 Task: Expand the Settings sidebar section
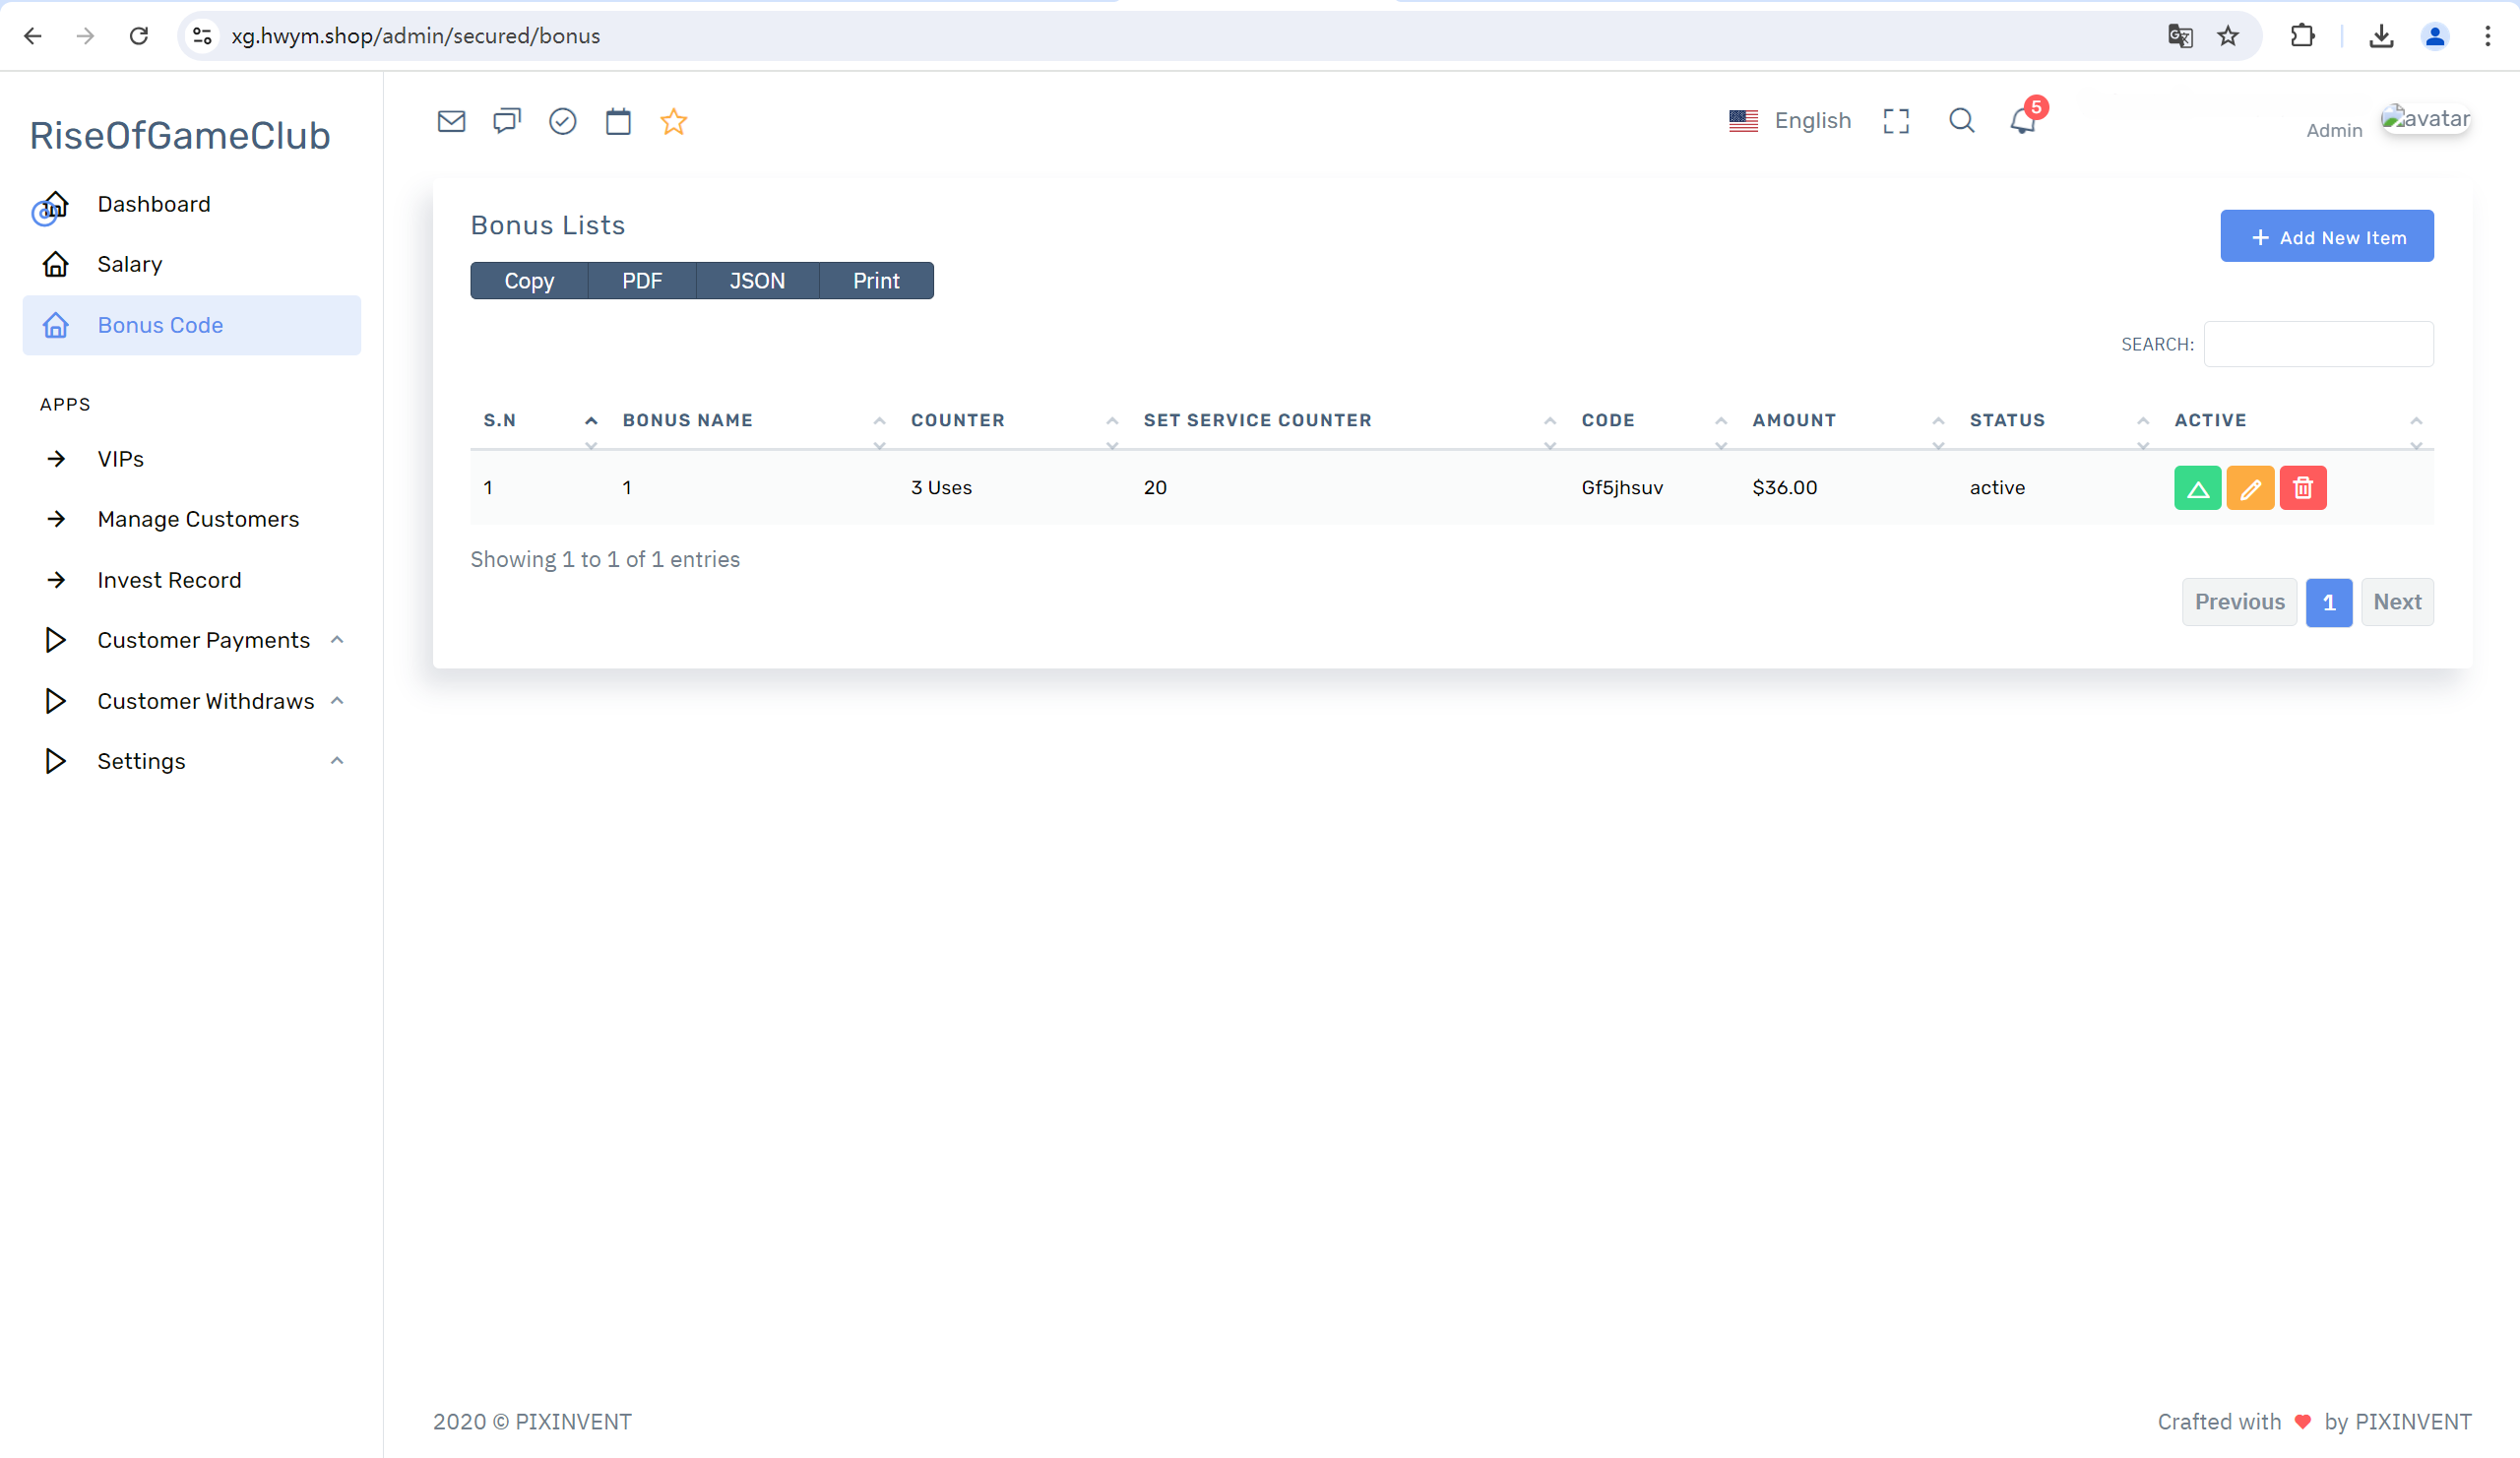141,761
